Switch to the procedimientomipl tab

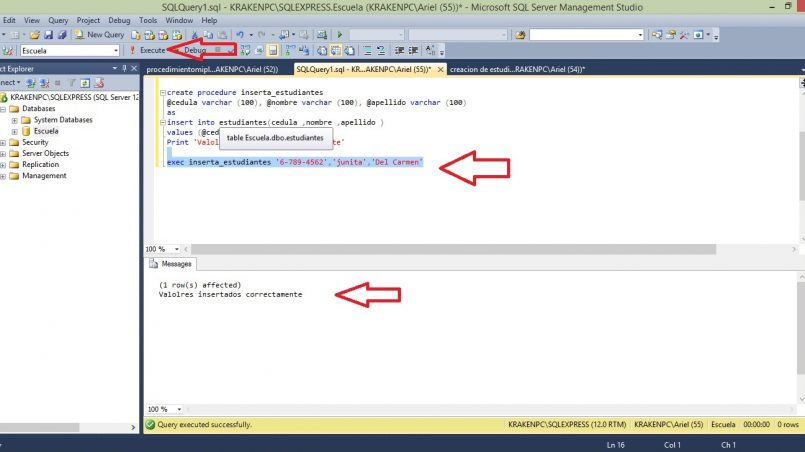(213, 69)
